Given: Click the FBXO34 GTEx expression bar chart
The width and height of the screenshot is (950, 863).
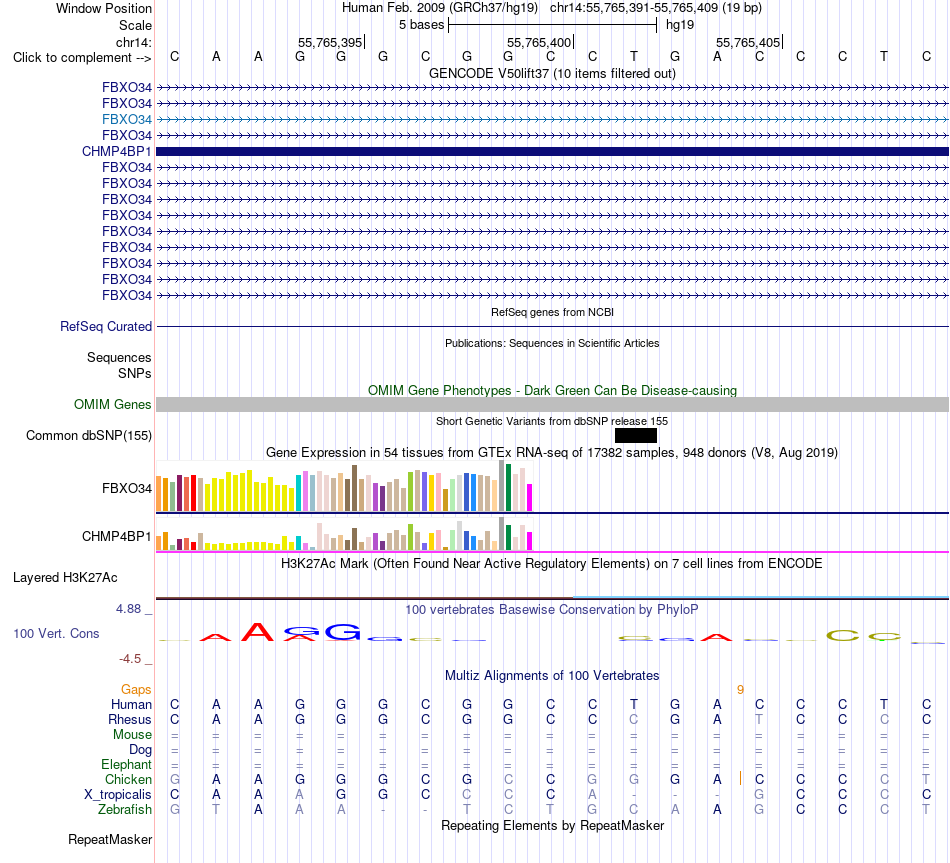Looking at the screenshot, I should [344, 486].
